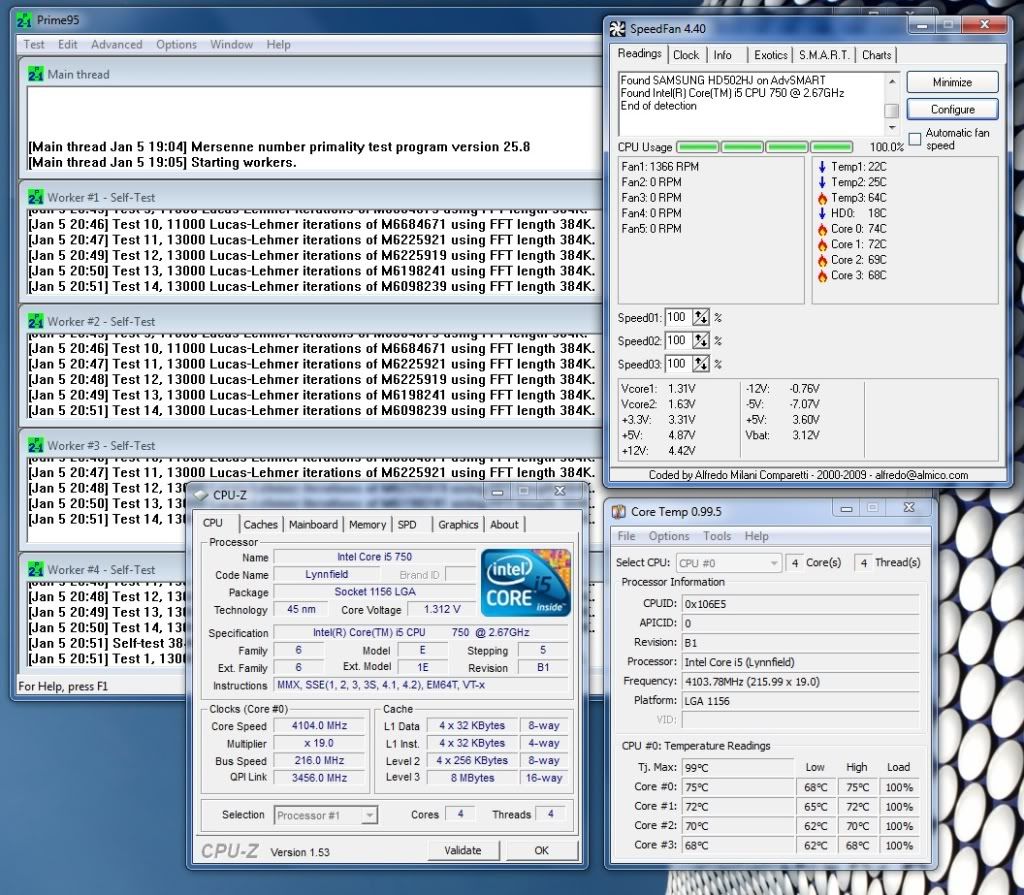Screen dimensions: 1024x895
Task: Click the SpeedFan fan icon in title bar
Action: (x=617, y=29)
